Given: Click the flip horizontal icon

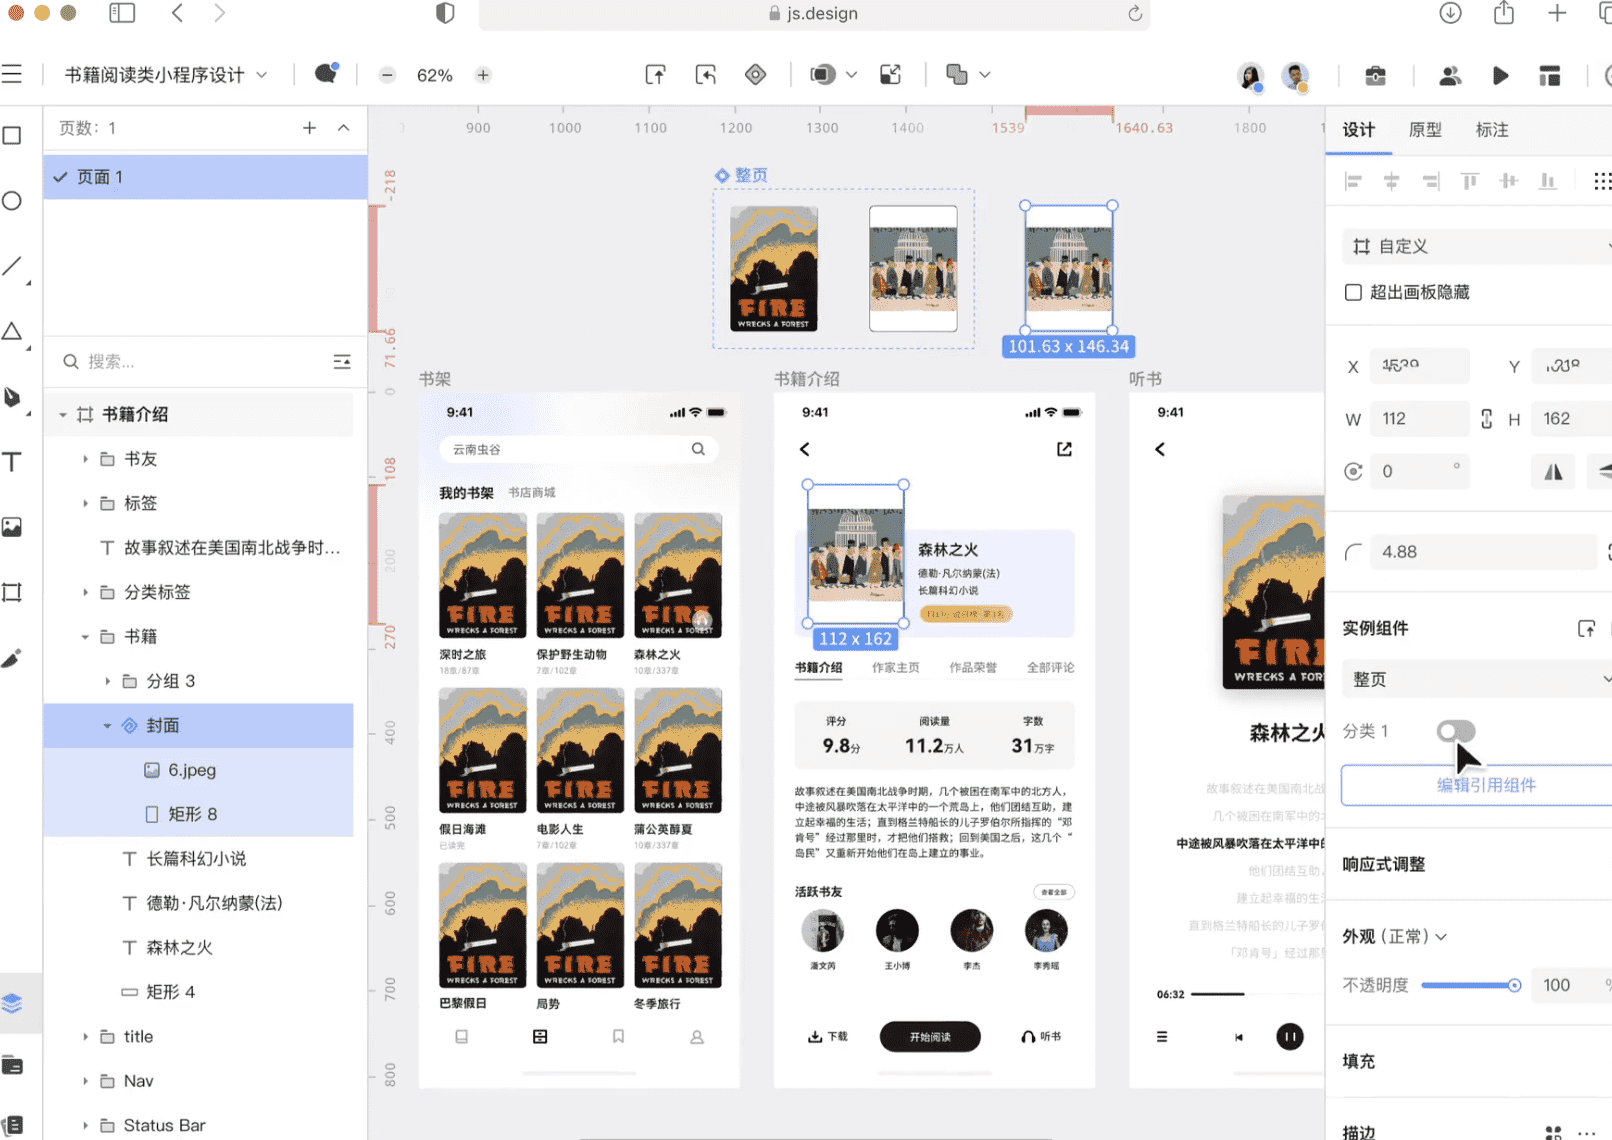Looking at the screenshot, I should (x=1553, y=472).
